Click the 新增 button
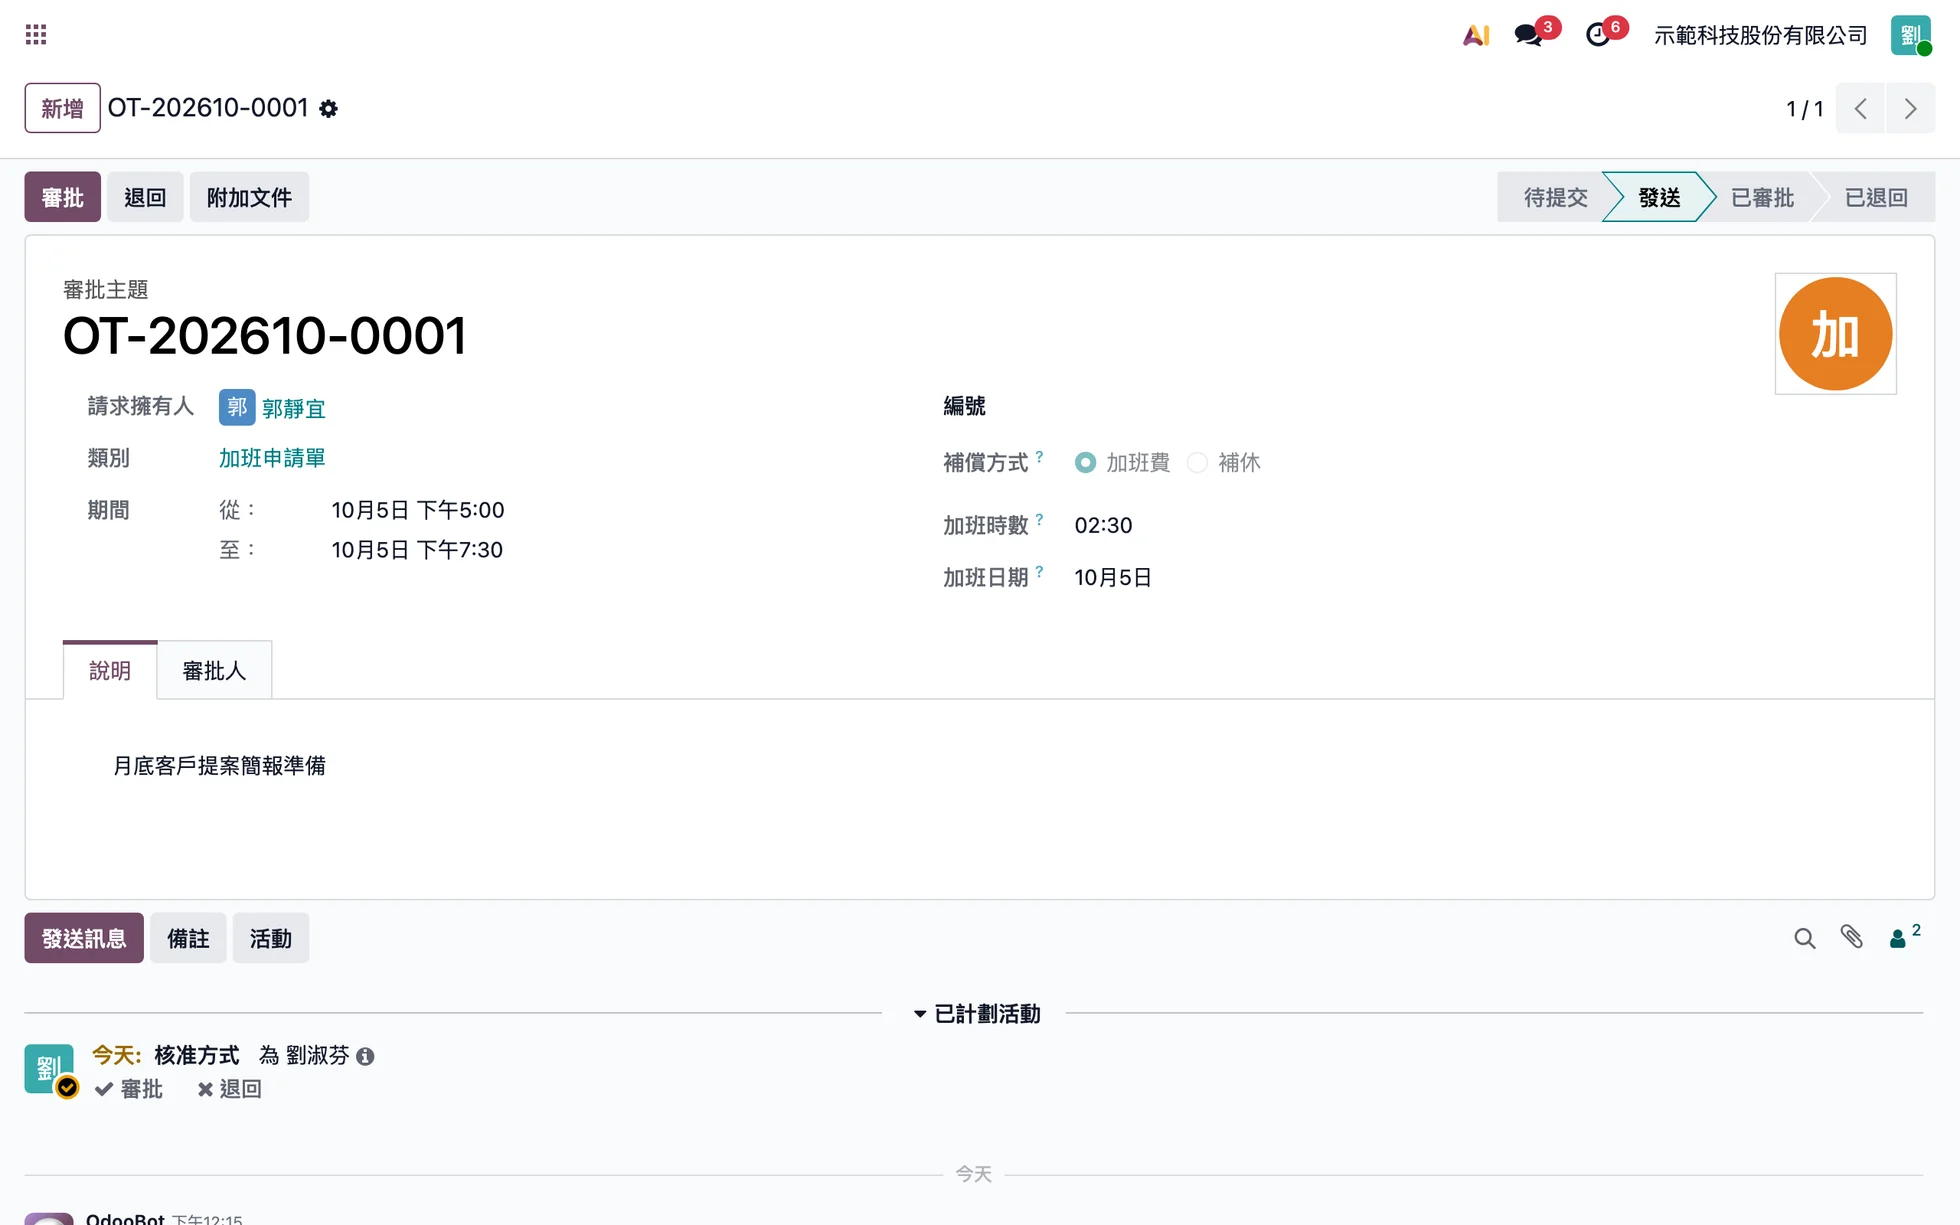The image size is (1960, 1225). 62,108
